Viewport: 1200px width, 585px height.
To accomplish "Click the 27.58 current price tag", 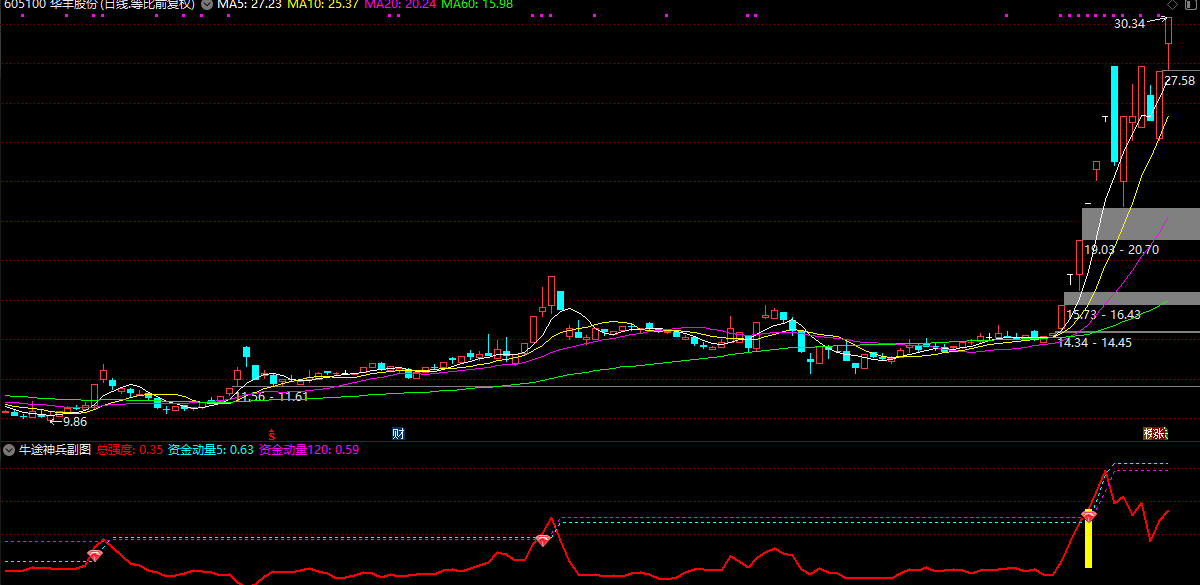I will pos(1180,80).
